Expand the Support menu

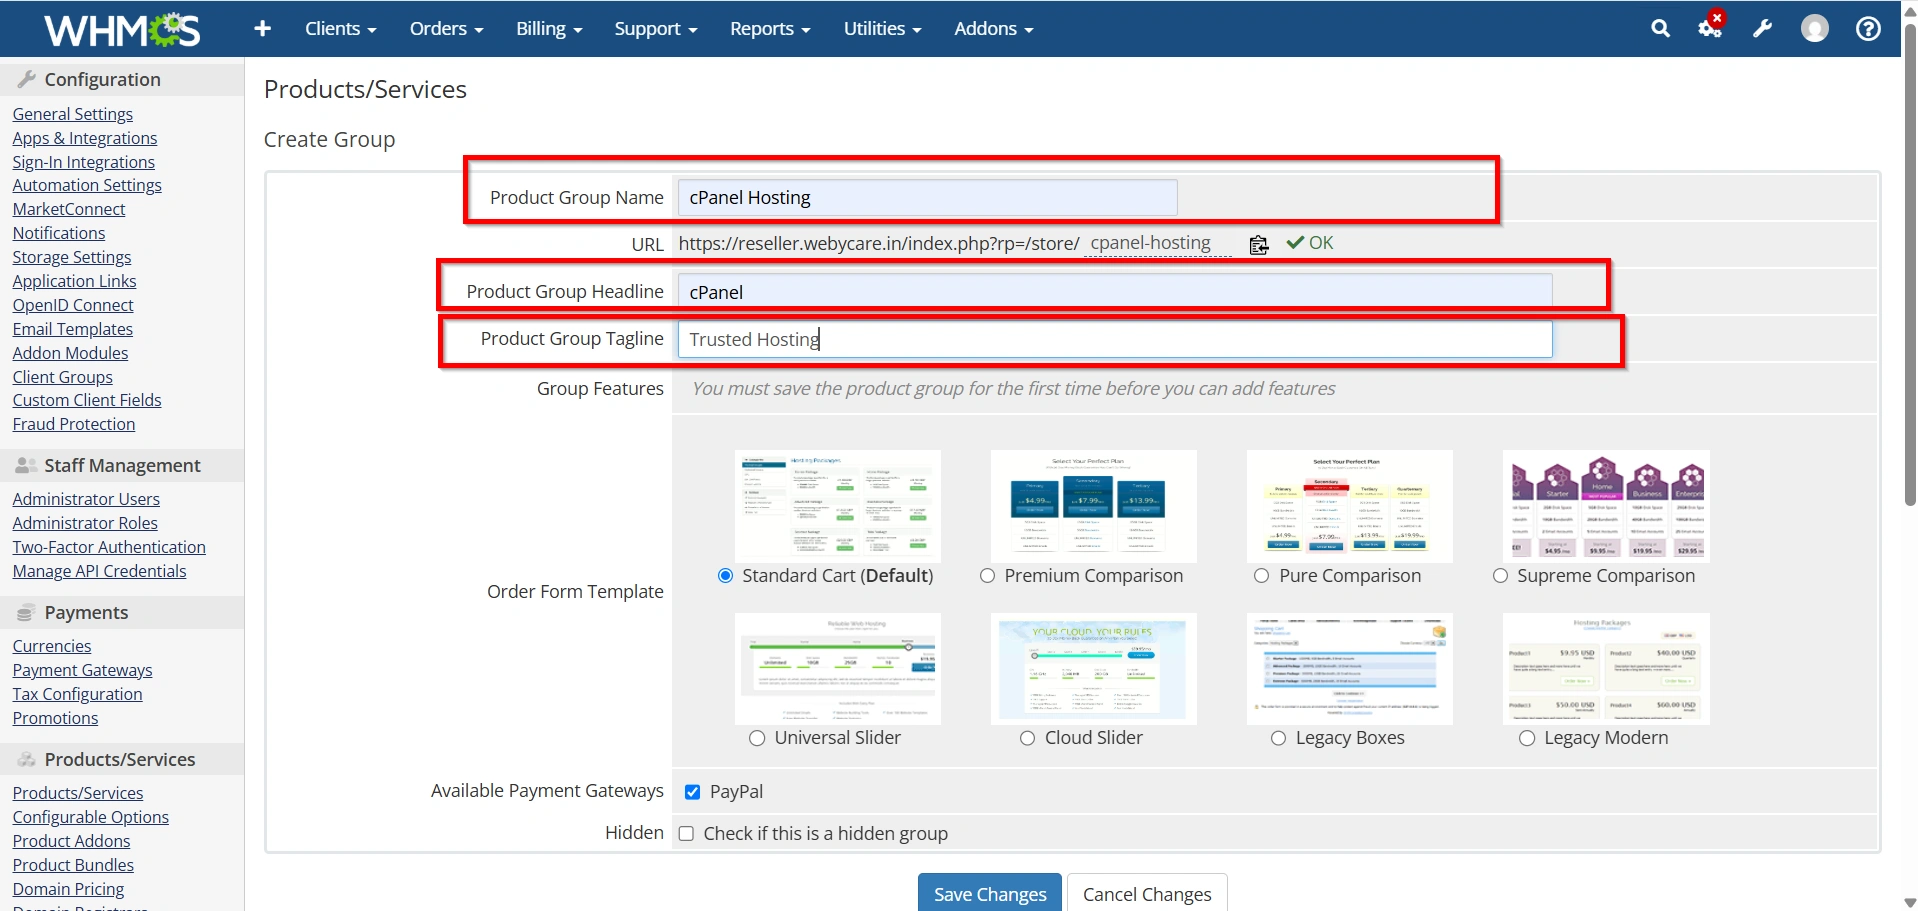pyautogui.click(x=655, y=29)
